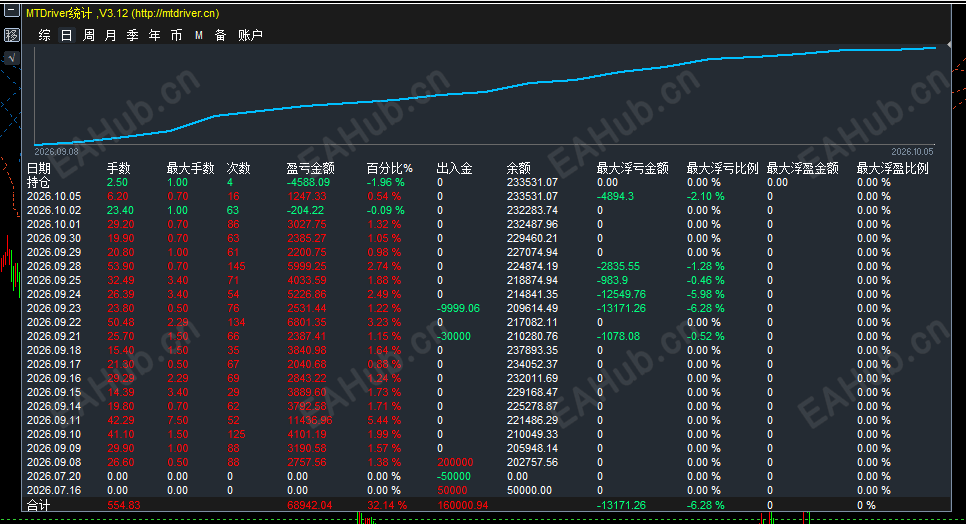Switch to the 周 weekly tab

(89, 35)
